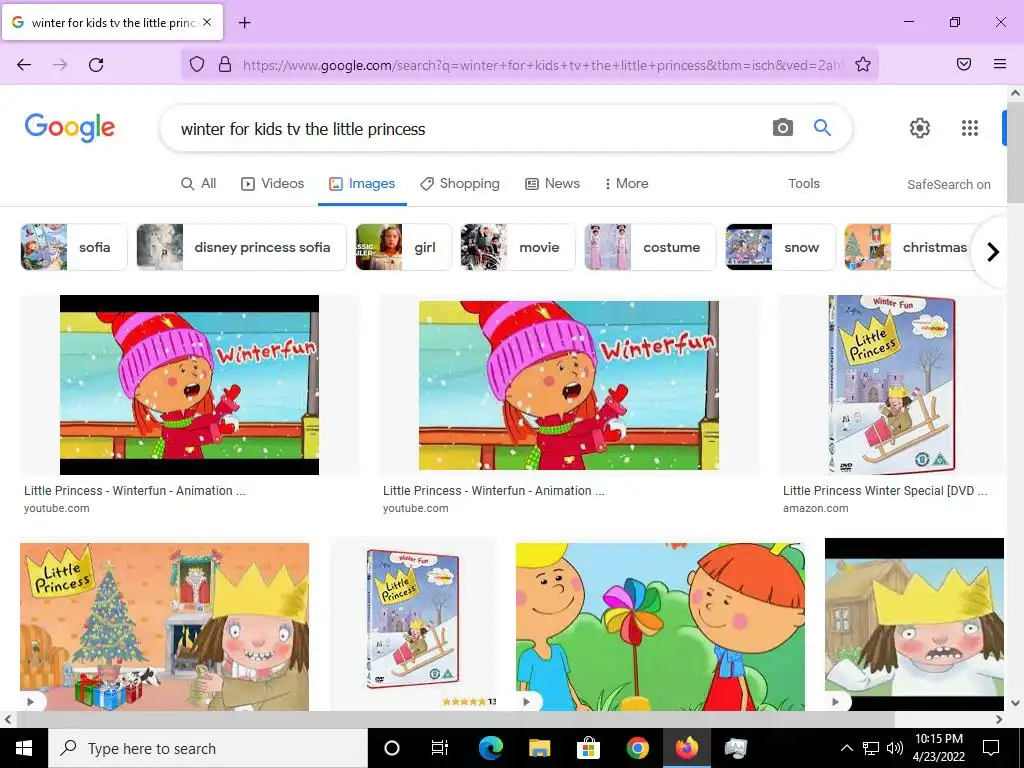Select the snow suggestion chip

tap(780, 247)
